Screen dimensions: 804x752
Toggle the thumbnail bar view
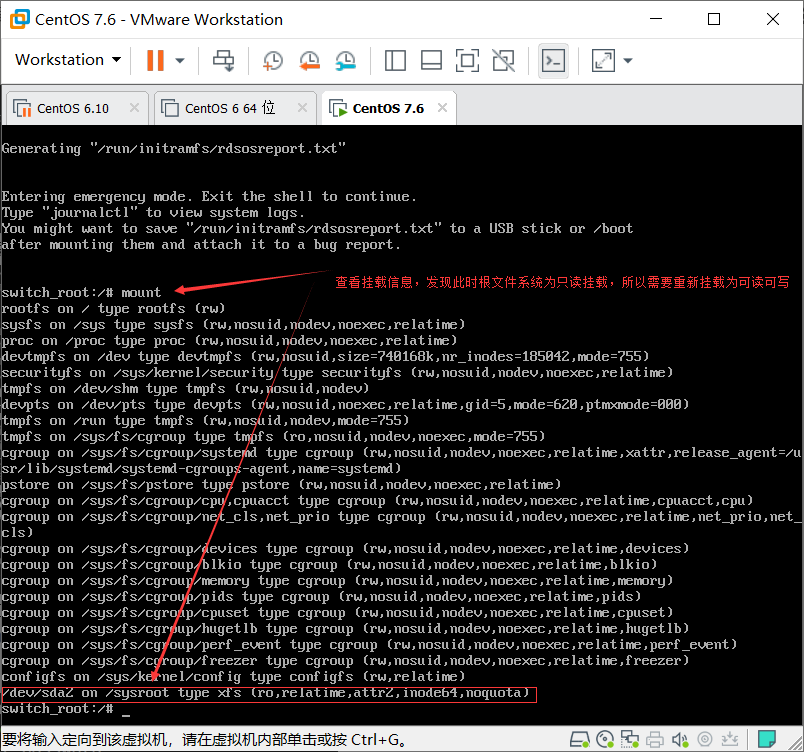(x=431, y=60)
